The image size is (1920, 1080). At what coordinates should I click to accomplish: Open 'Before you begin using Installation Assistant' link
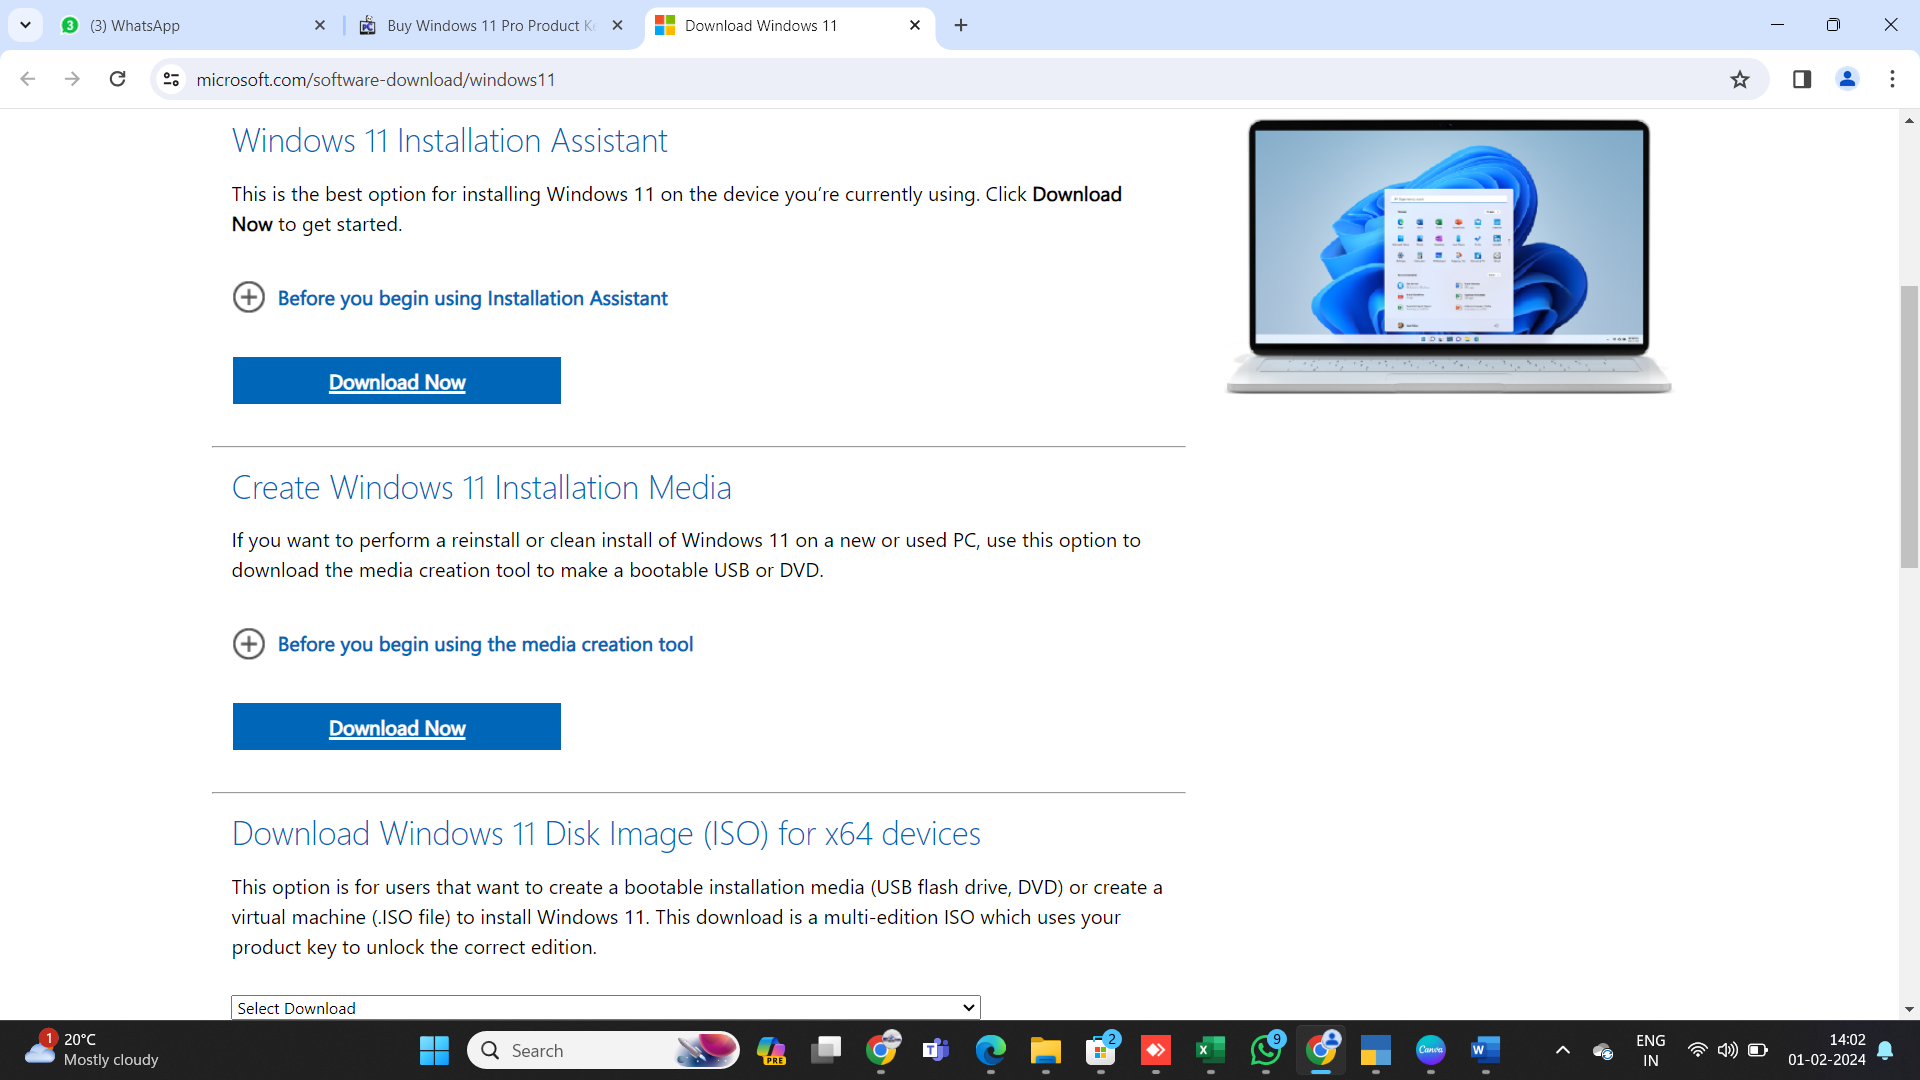tap(472, 298)
